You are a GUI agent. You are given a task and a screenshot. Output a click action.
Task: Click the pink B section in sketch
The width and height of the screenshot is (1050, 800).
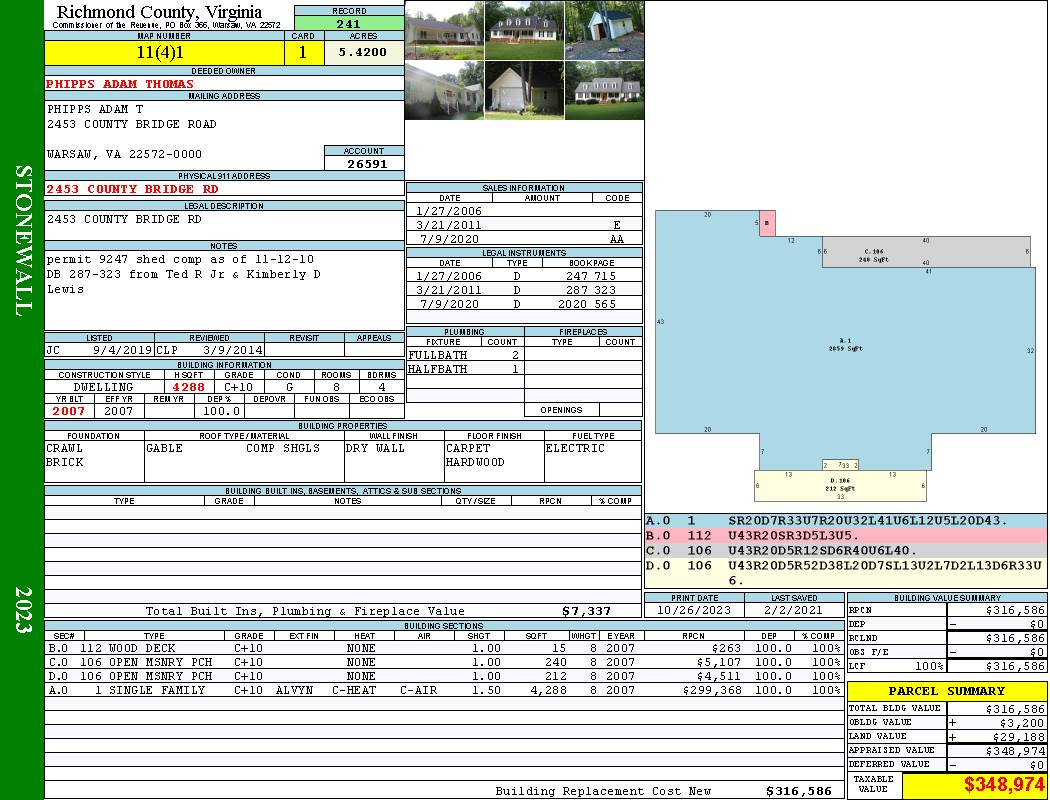pos(767,223)
